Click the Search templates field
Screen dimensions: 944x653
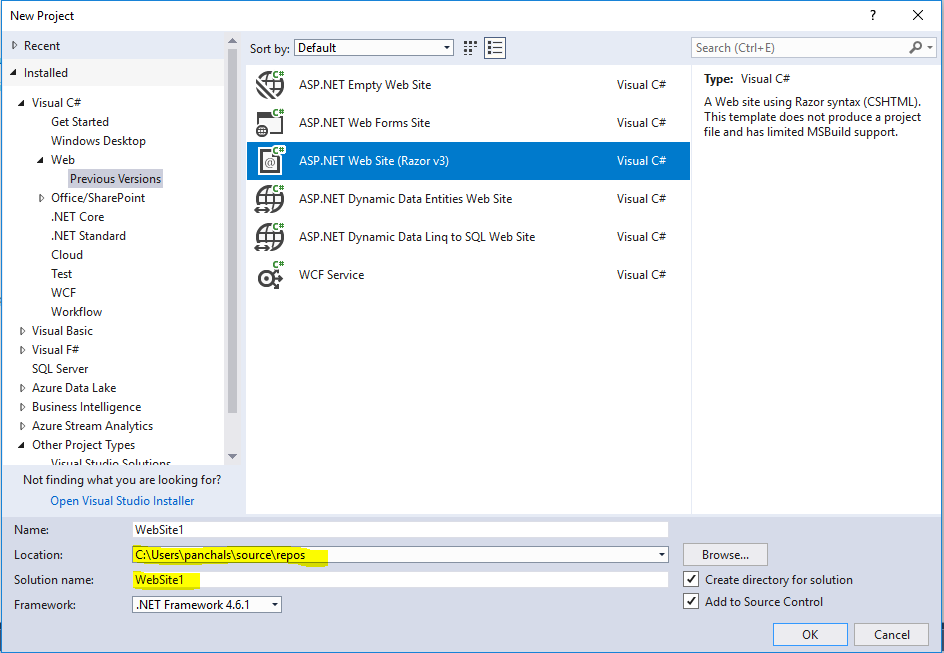801,48
